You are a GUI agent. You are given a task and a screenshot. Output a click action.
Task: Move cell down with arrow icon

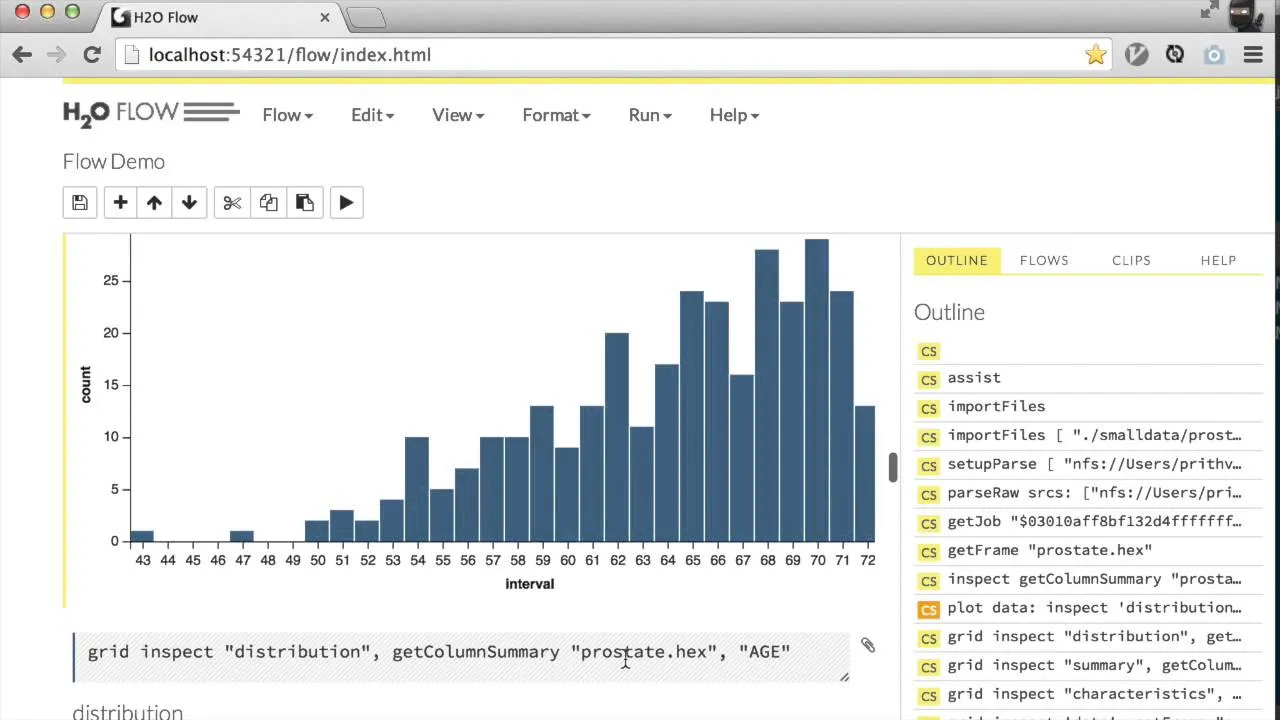point(189,203)
